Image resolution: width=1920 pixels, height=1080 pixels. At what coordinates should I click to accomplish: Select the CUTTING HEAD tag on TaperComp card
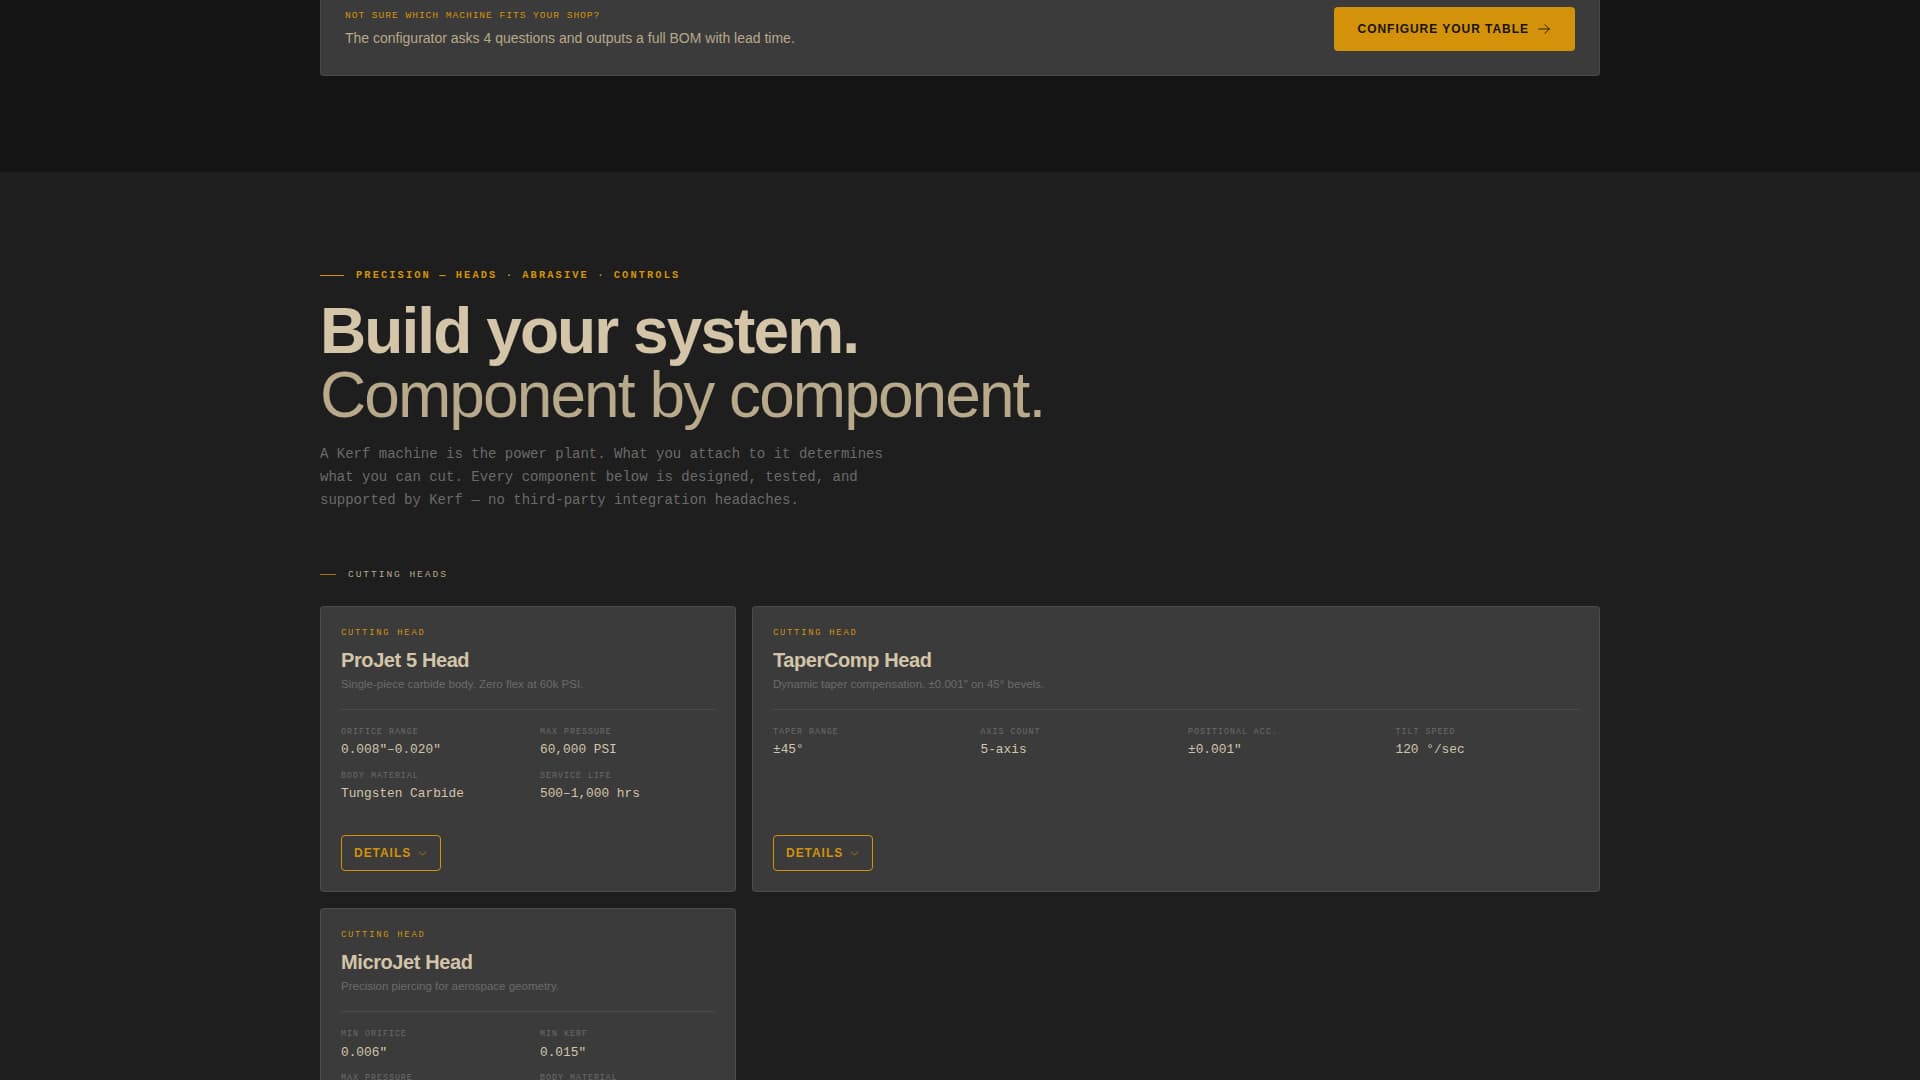pyautogui.click(x=815, y=632)
